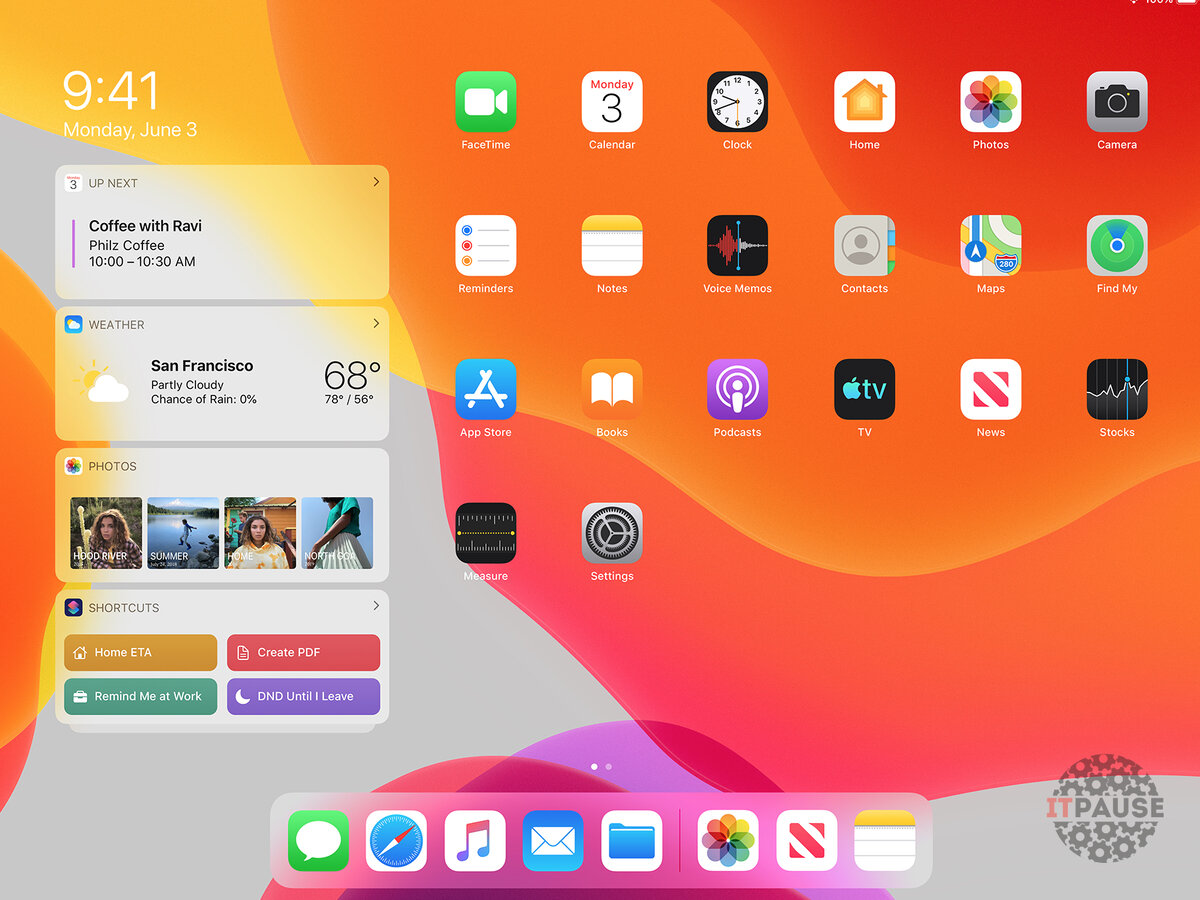Image resolution: width=1200 pixels, height=900 pixels.
Task: Launch the Find My app
Action: (x=1117, y=246)
